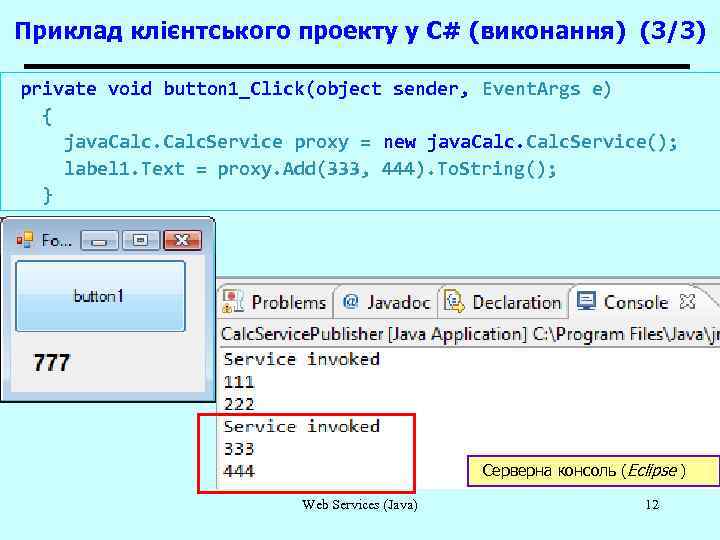Image resolution: width=720 pixels, height=540 pixels.
Task: Open the Javadoc tab
Action: click(386, 302)
